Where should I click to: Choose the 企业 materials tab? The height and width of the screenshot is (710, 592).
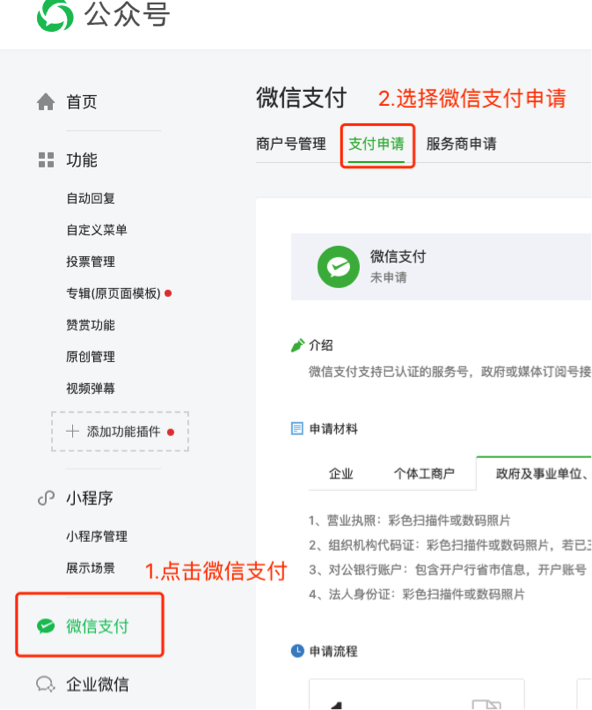pyautogui.click(x=341, y=474)
